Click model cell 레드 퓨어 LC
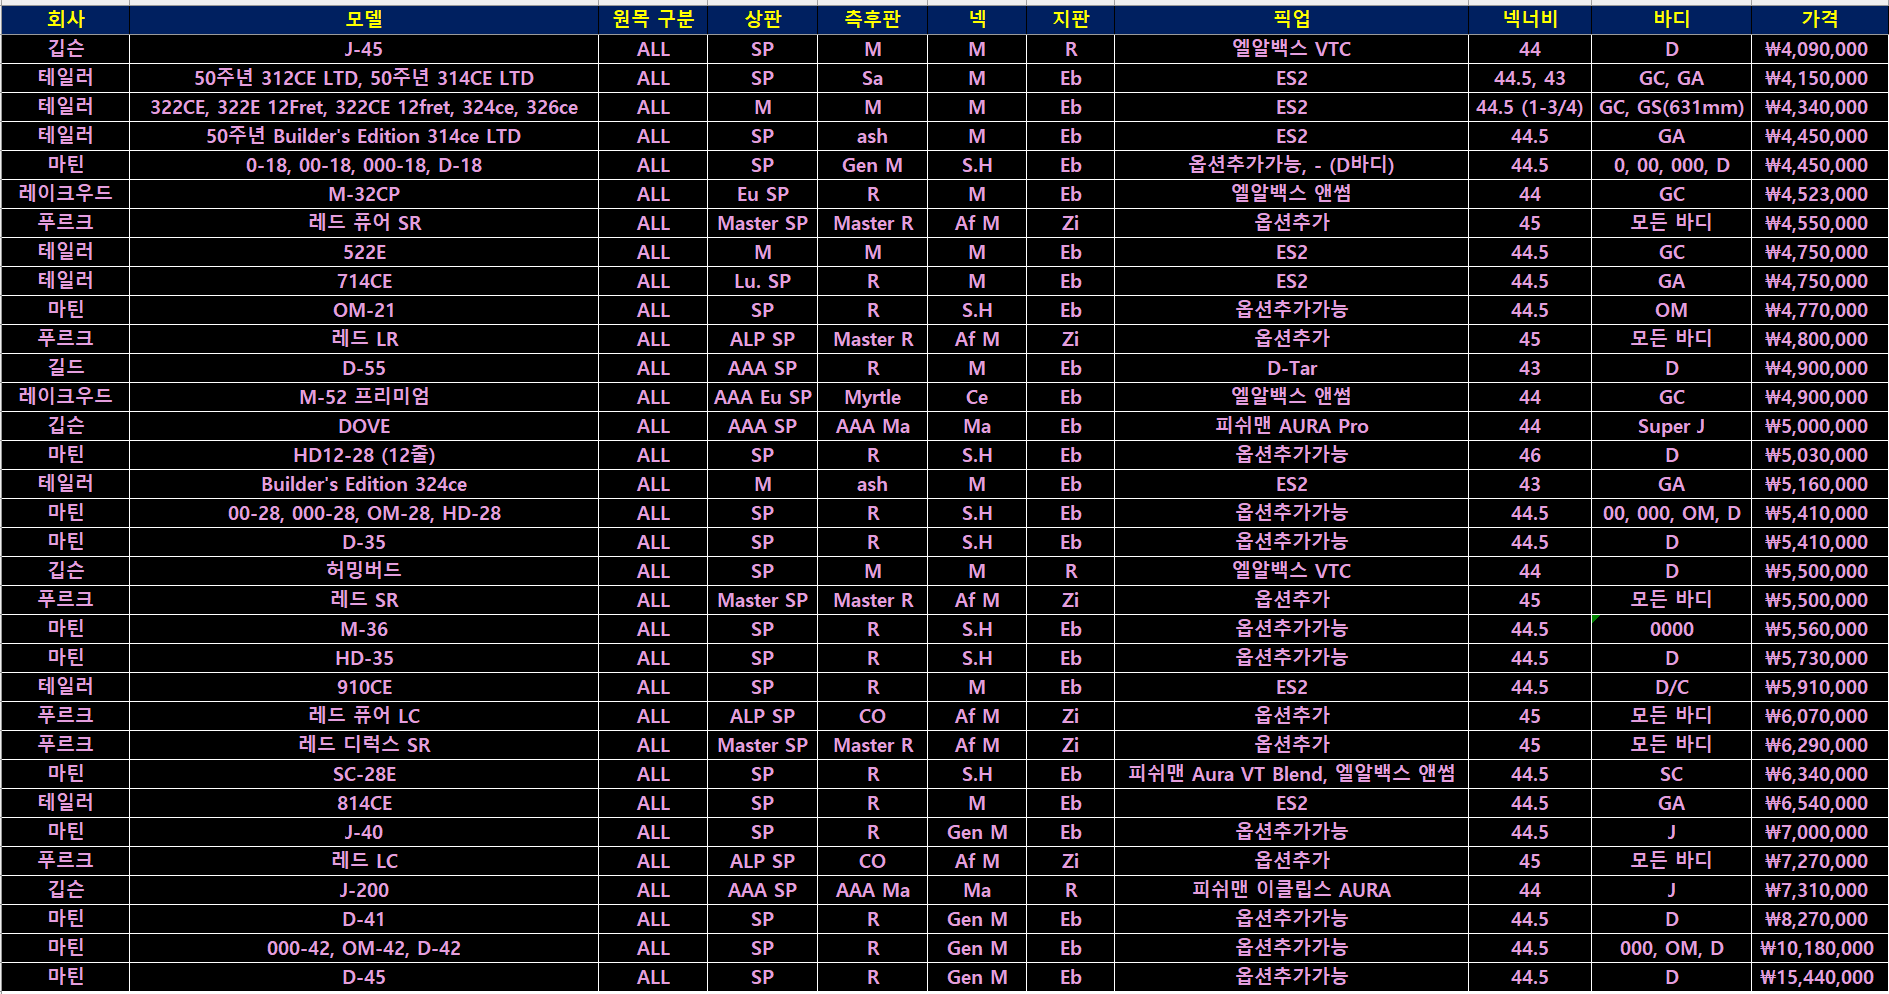The width and height of the screenshot is (1889, 994). (x=364, y=716)
